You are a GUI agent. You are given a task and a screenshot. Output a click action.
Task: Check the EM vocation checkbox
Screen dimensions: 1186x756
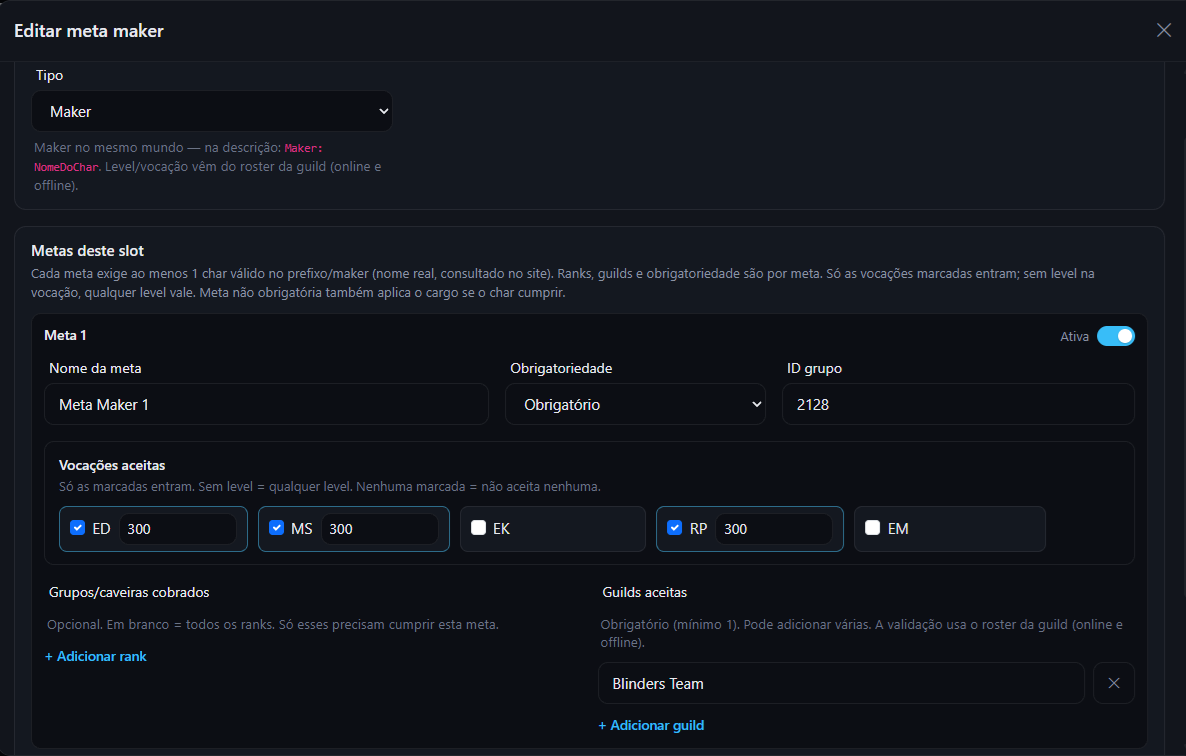pyautogui.click(x=872, y=528)
